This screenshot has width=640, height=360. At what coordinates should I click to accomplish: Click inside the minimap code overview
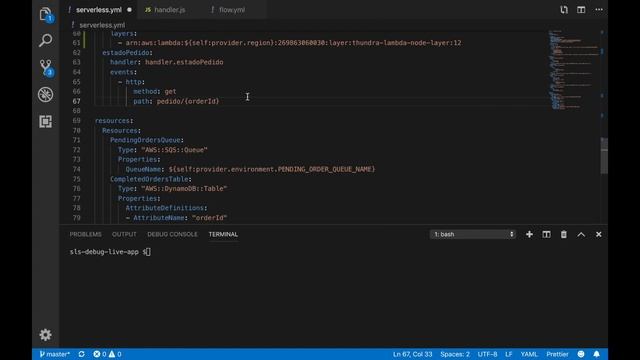point(573,69)
